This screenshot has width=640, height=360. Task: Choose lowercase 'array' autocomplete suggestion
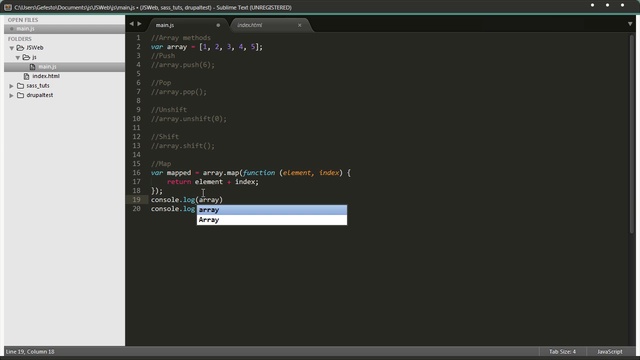pyautogui.click(x=272, y=210)
